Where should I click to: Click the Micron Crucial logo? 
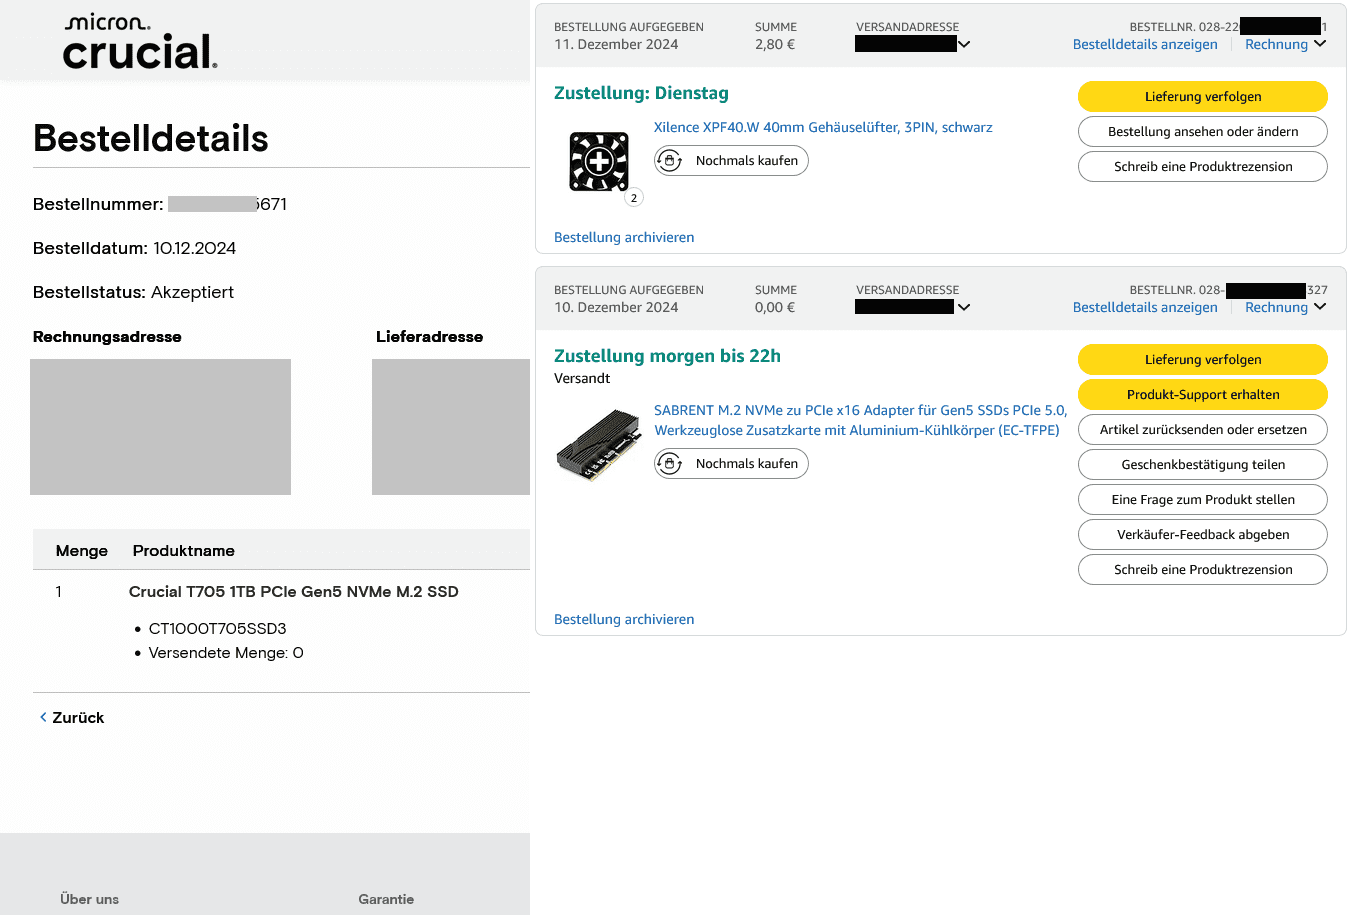[x=139, y=42]
